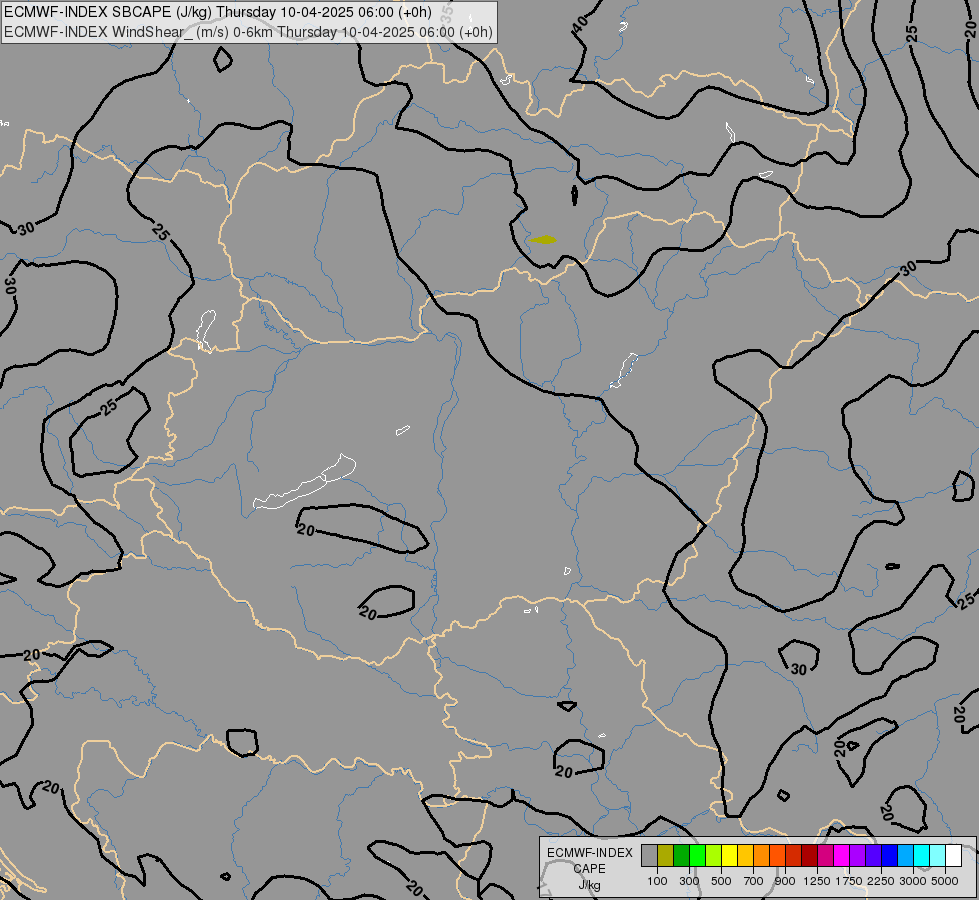Click the legend value 900
979x900 pixels.
785,881
